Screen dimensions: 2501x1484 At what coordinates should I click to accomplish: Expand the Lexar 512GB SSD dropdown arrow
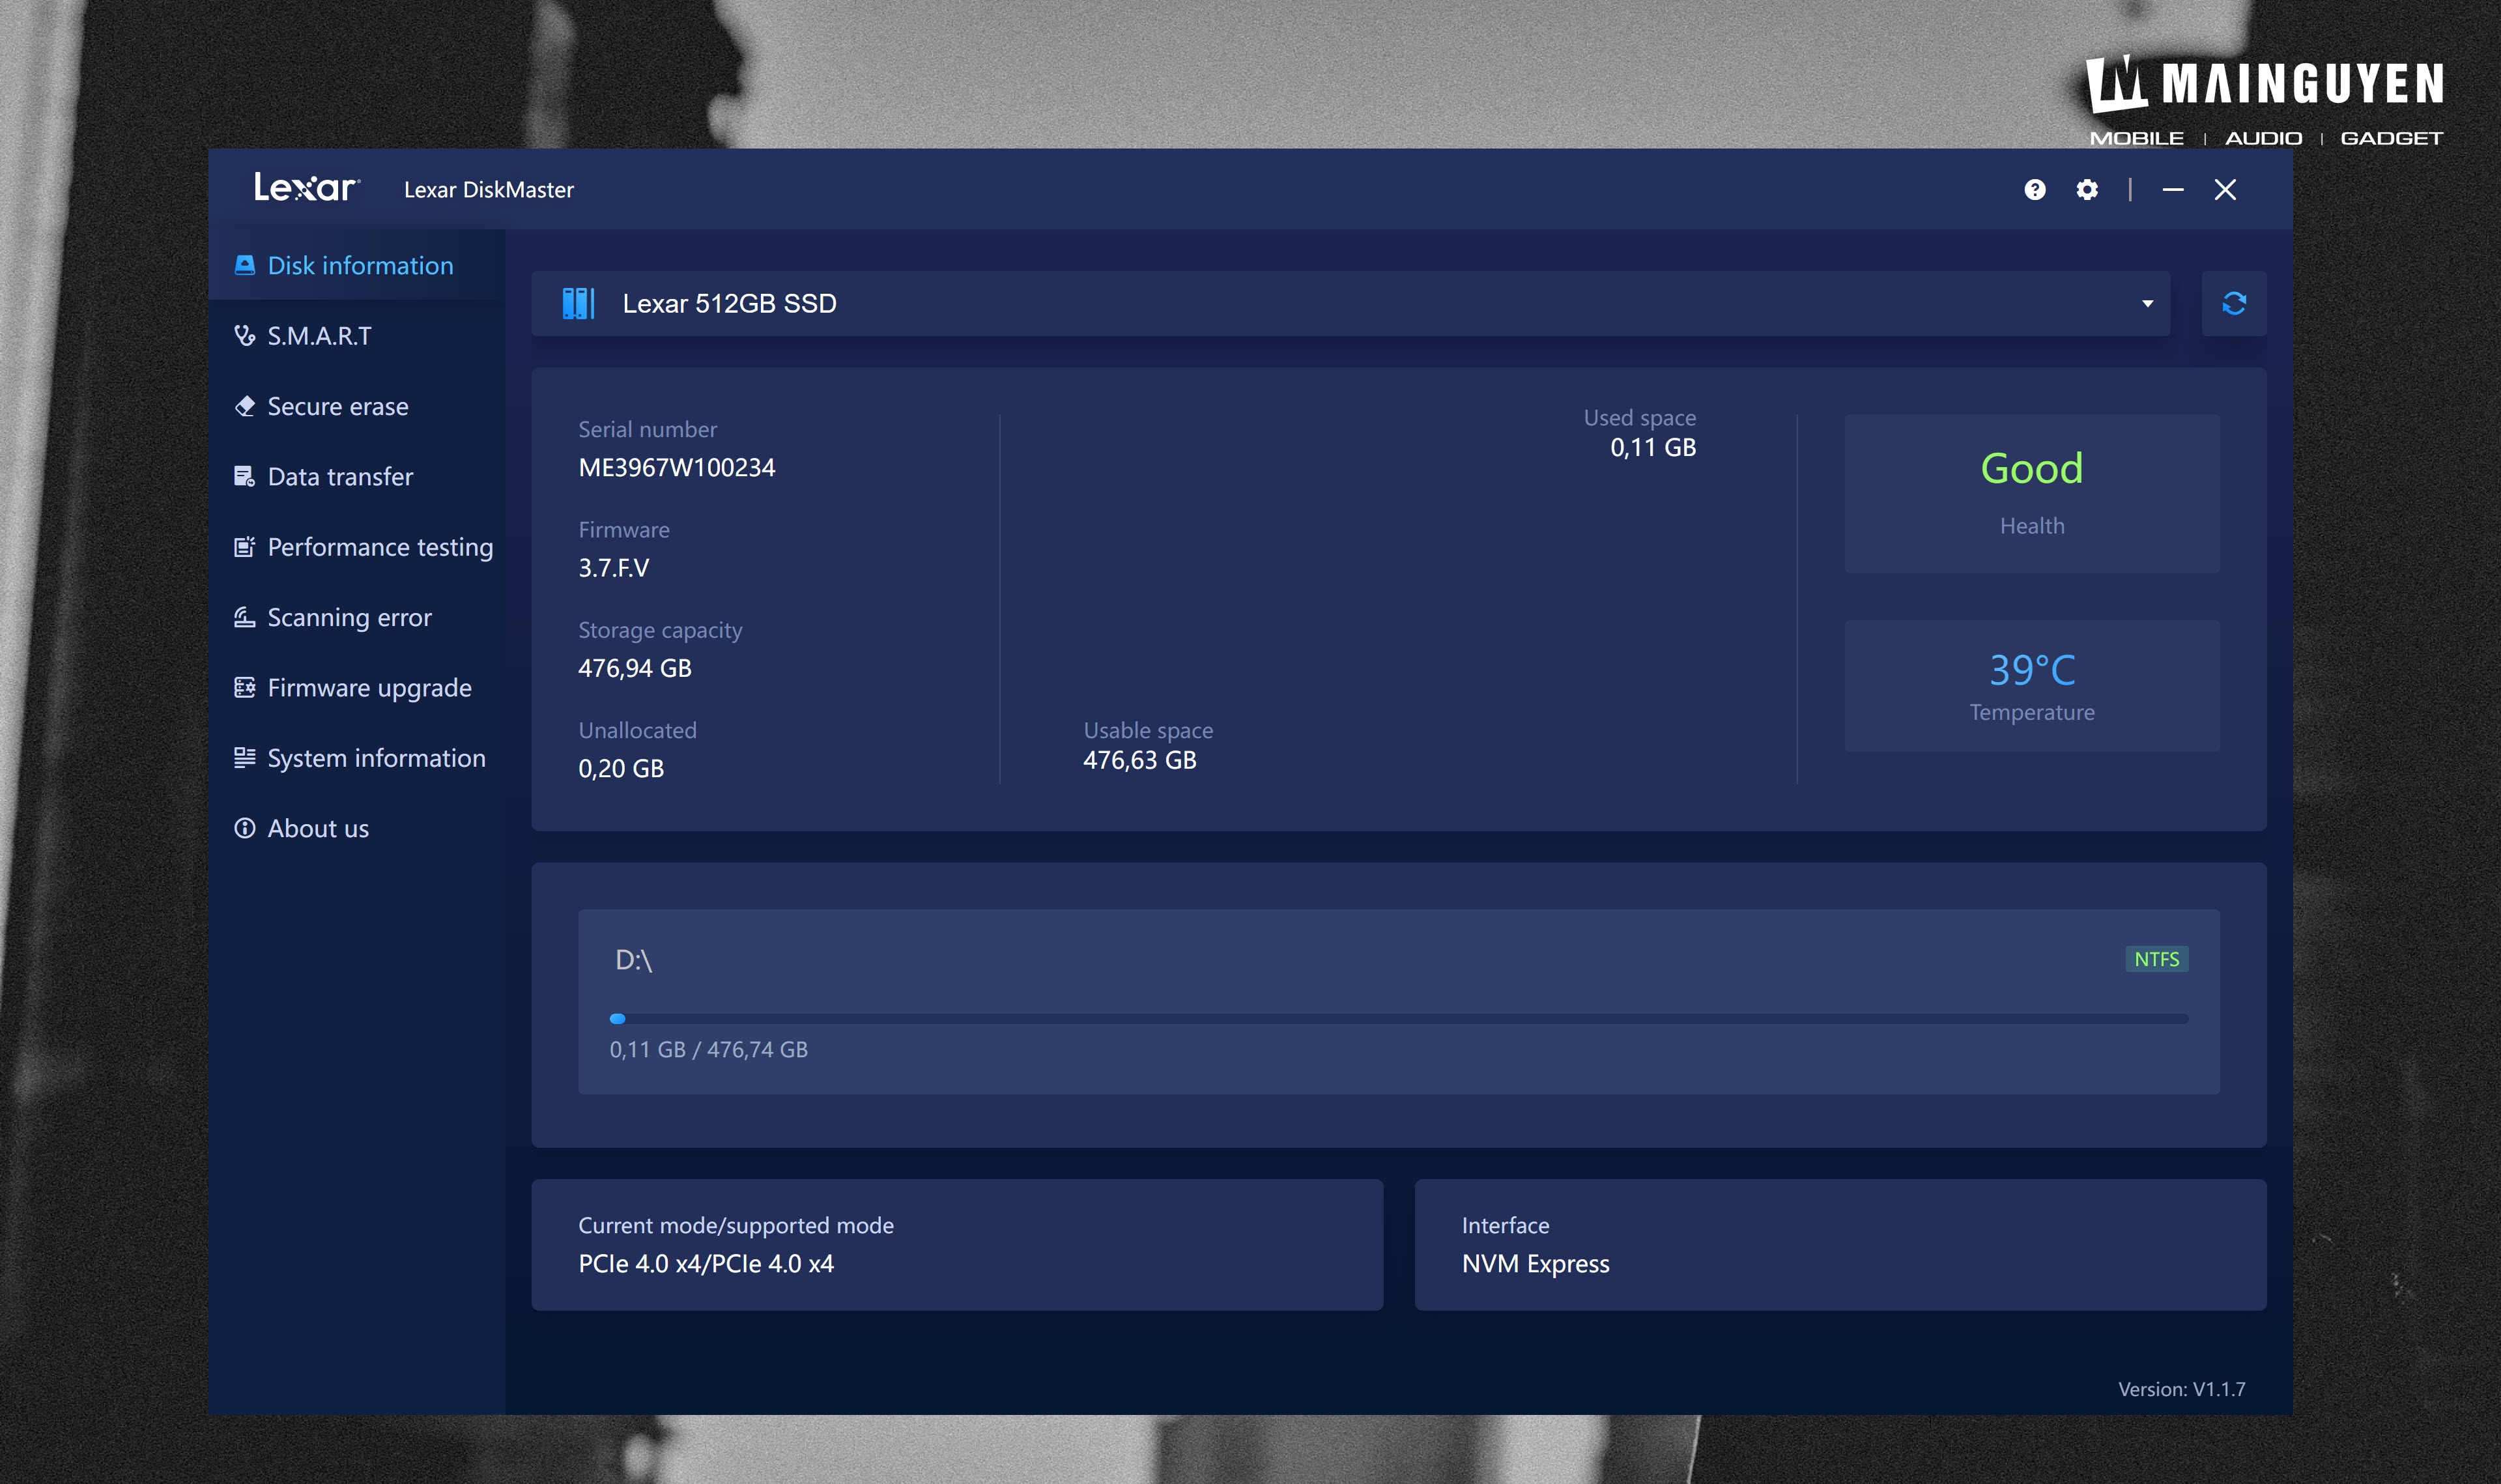pyautogui.click(x=2146, y=304)
